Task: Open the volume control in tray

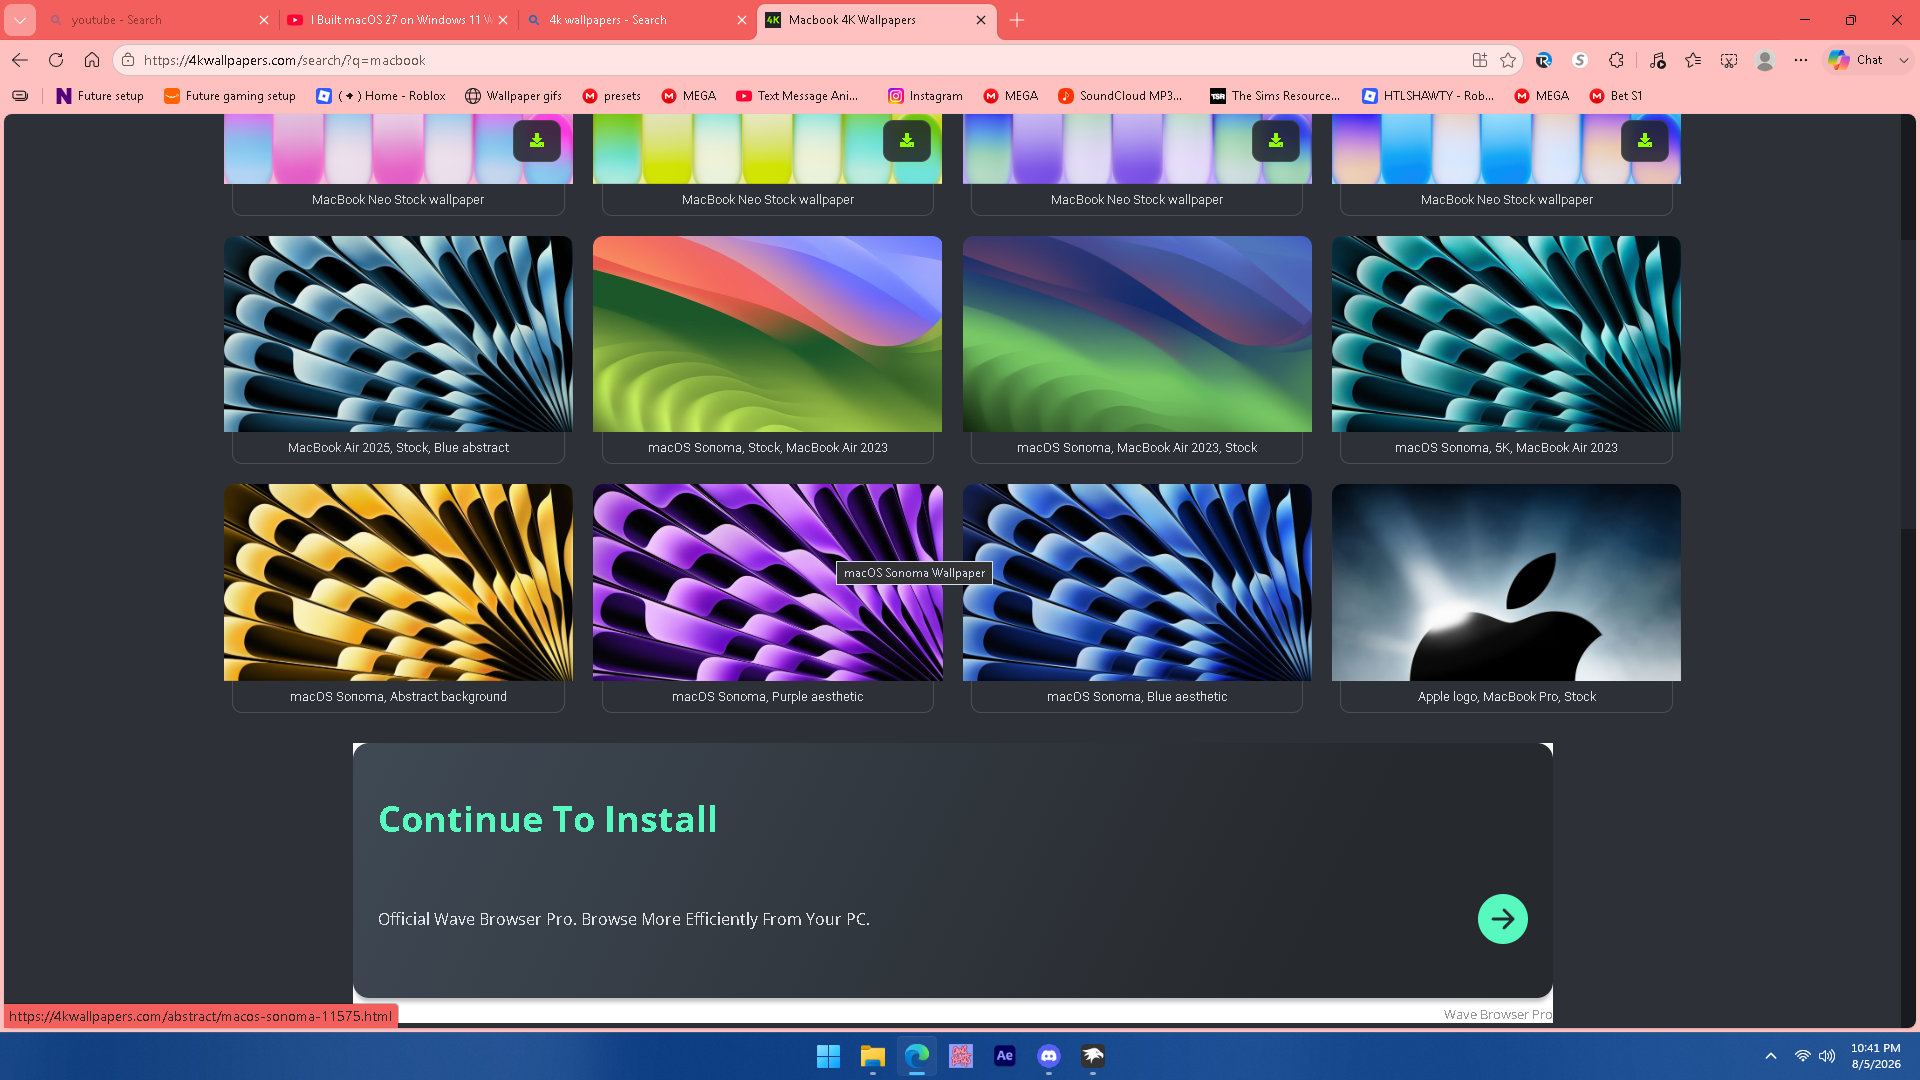Action: 1827,1056
